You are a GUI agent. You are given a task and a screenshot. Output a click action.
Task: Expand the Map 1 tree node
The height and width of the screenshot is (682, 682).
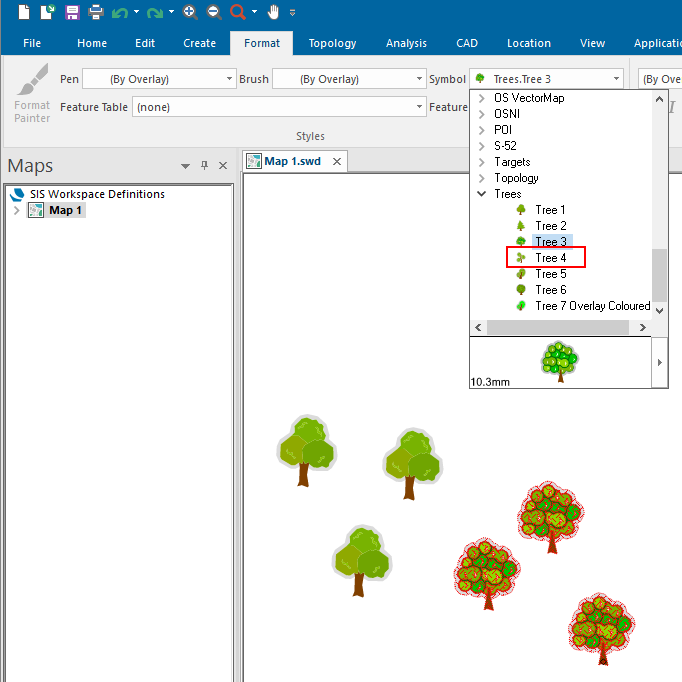(16, 210)
